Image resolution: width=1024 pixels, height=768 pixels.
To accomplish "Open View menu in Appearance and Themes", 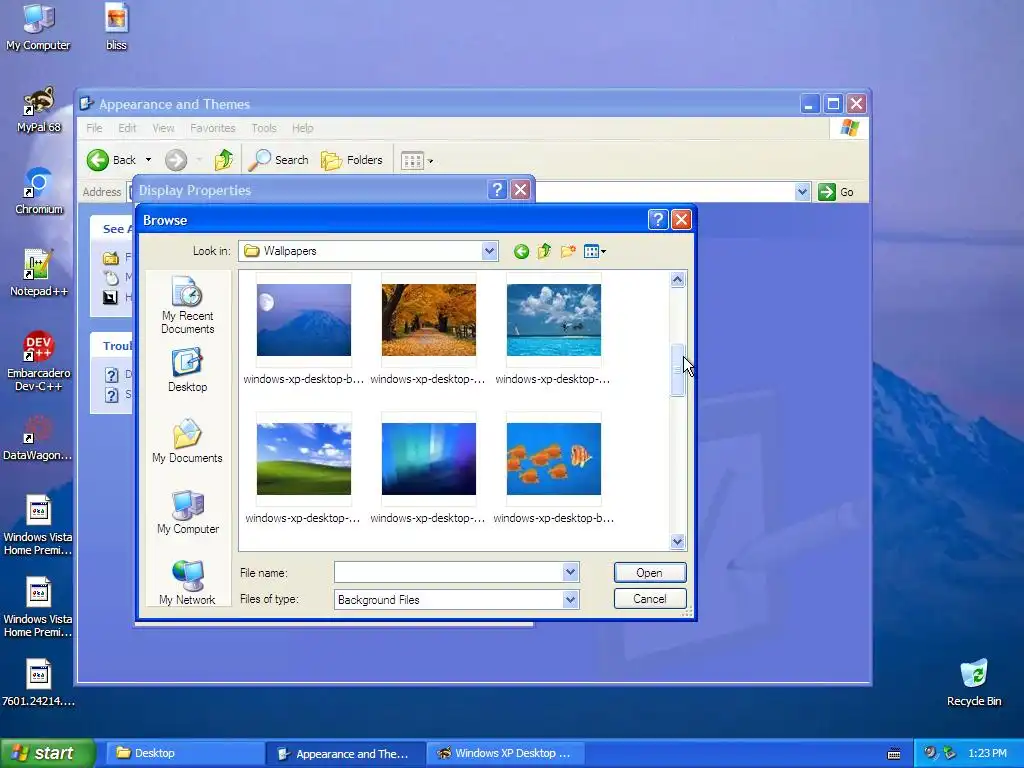I will point(163,128).
